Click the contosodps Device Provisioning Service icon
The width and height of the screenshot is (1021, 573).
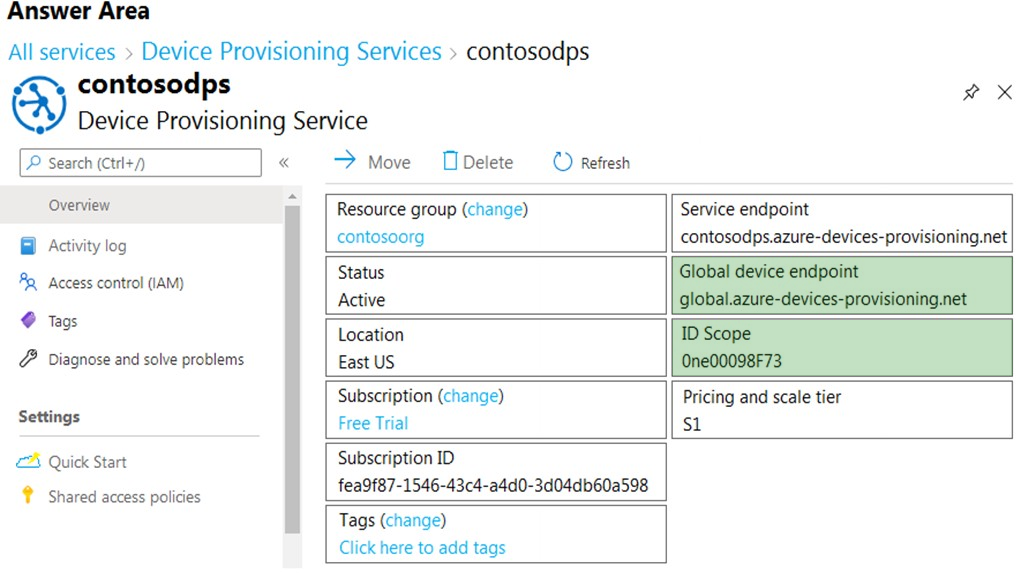[39, 104]
